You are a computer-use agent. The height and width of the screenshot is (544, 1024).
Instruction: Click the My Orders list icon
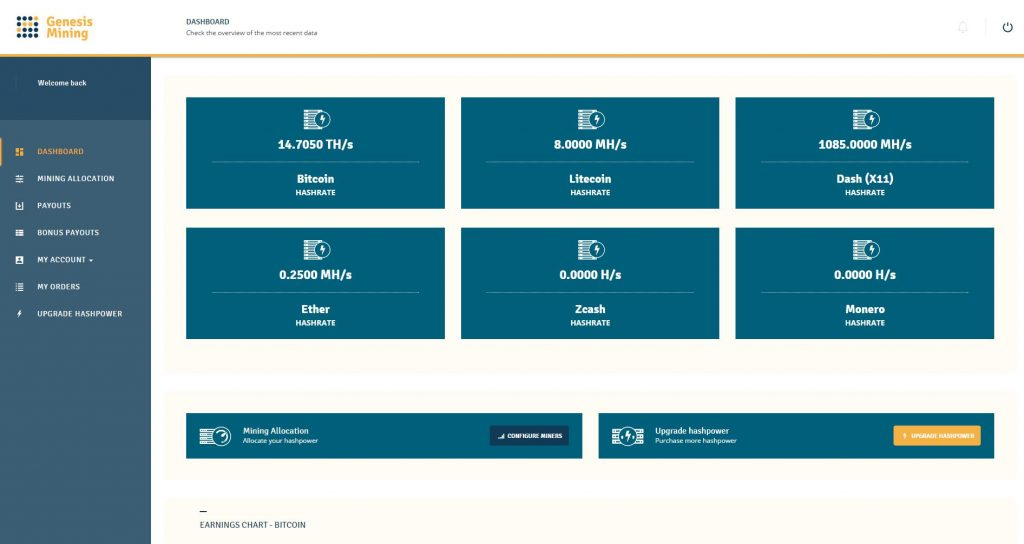pos(20,287)
